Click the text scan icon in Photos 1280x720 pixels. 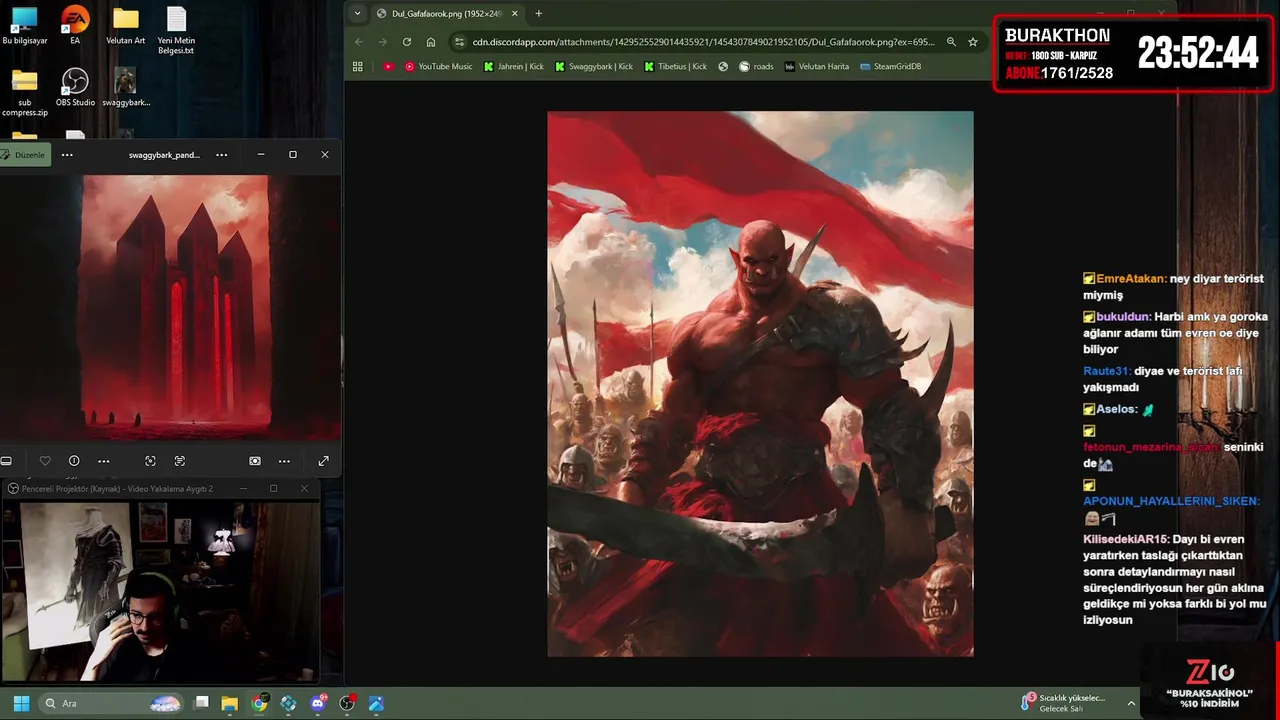[180, 461]
